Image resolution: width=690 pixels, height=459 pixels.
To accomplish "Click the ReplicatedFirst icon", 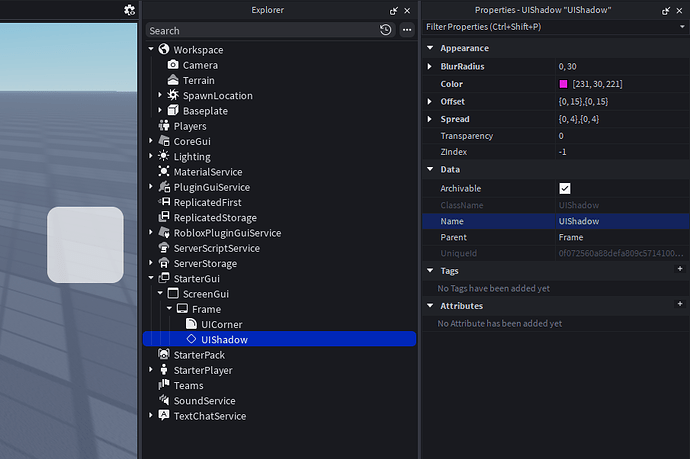I will pyautogui.click(x=164, y=202).
